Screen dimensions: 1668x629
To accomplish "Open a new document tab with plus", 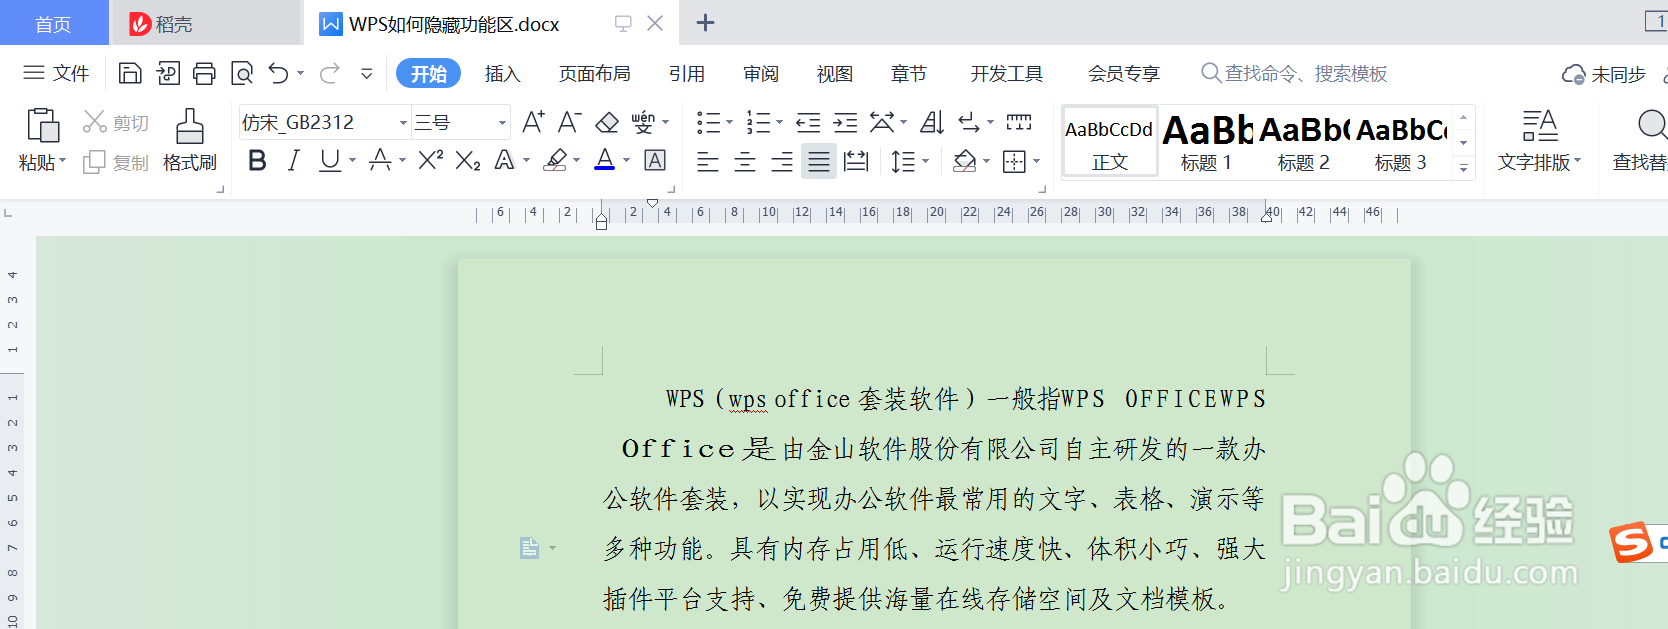I will point(705,23).
